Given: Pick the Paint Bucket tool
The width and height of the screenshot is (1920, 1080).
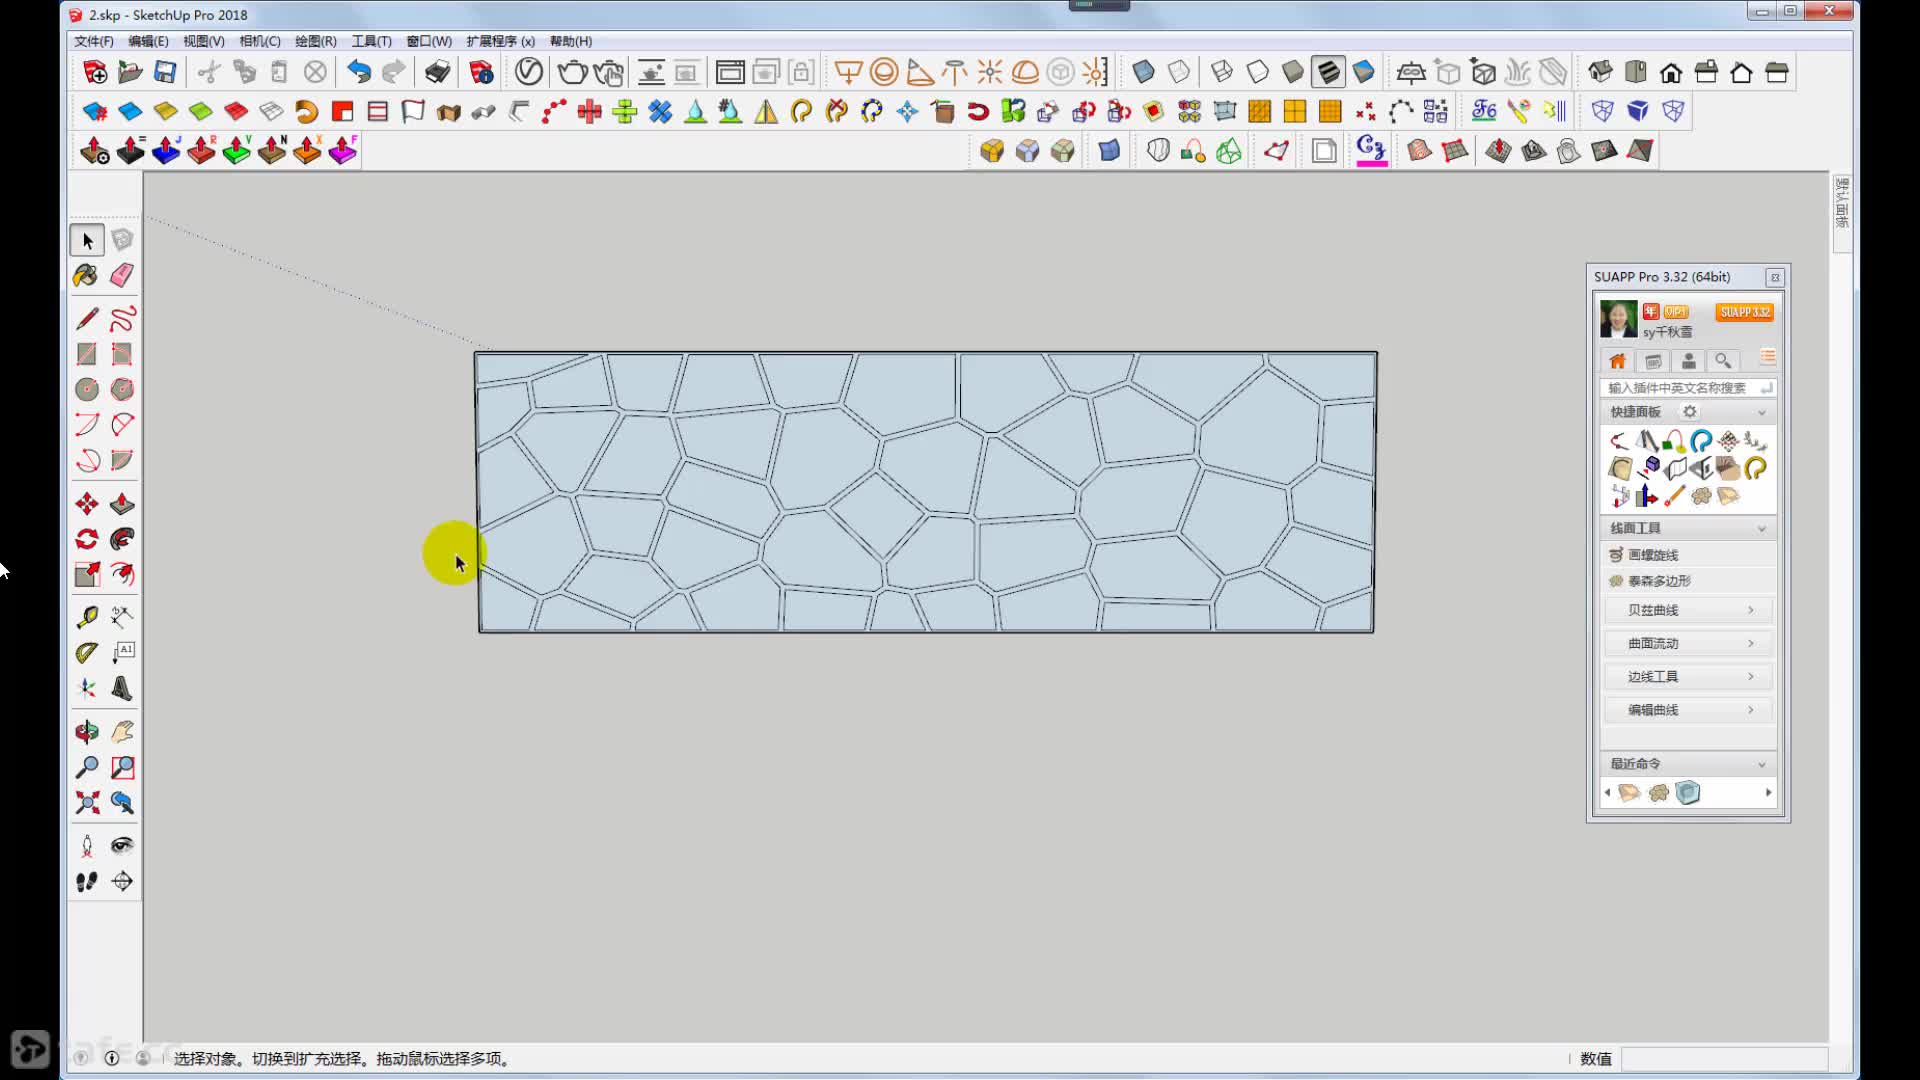Looking at the screenshot, I should 87,275.
